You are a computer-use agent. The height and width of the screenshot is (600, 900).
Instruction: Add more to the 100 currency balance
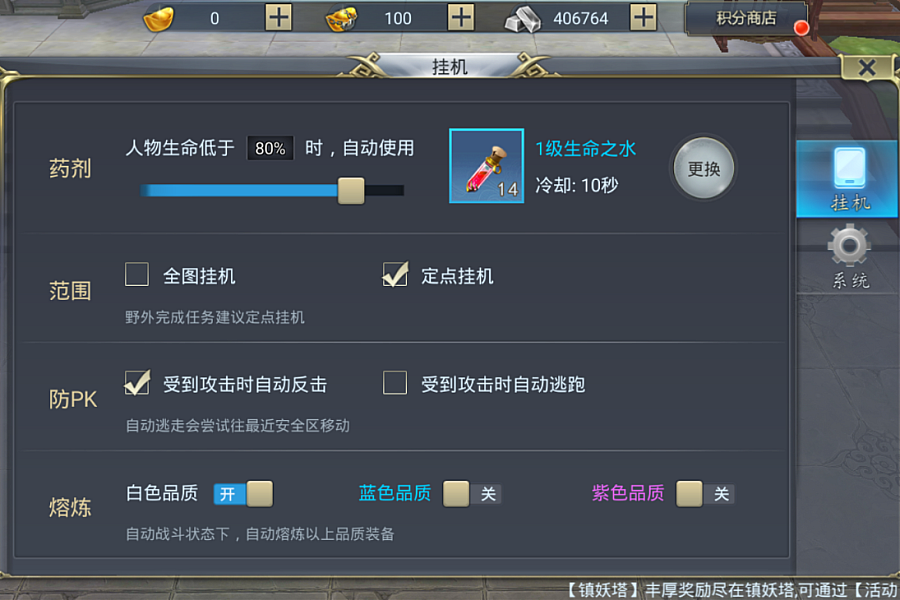point(461,18)
